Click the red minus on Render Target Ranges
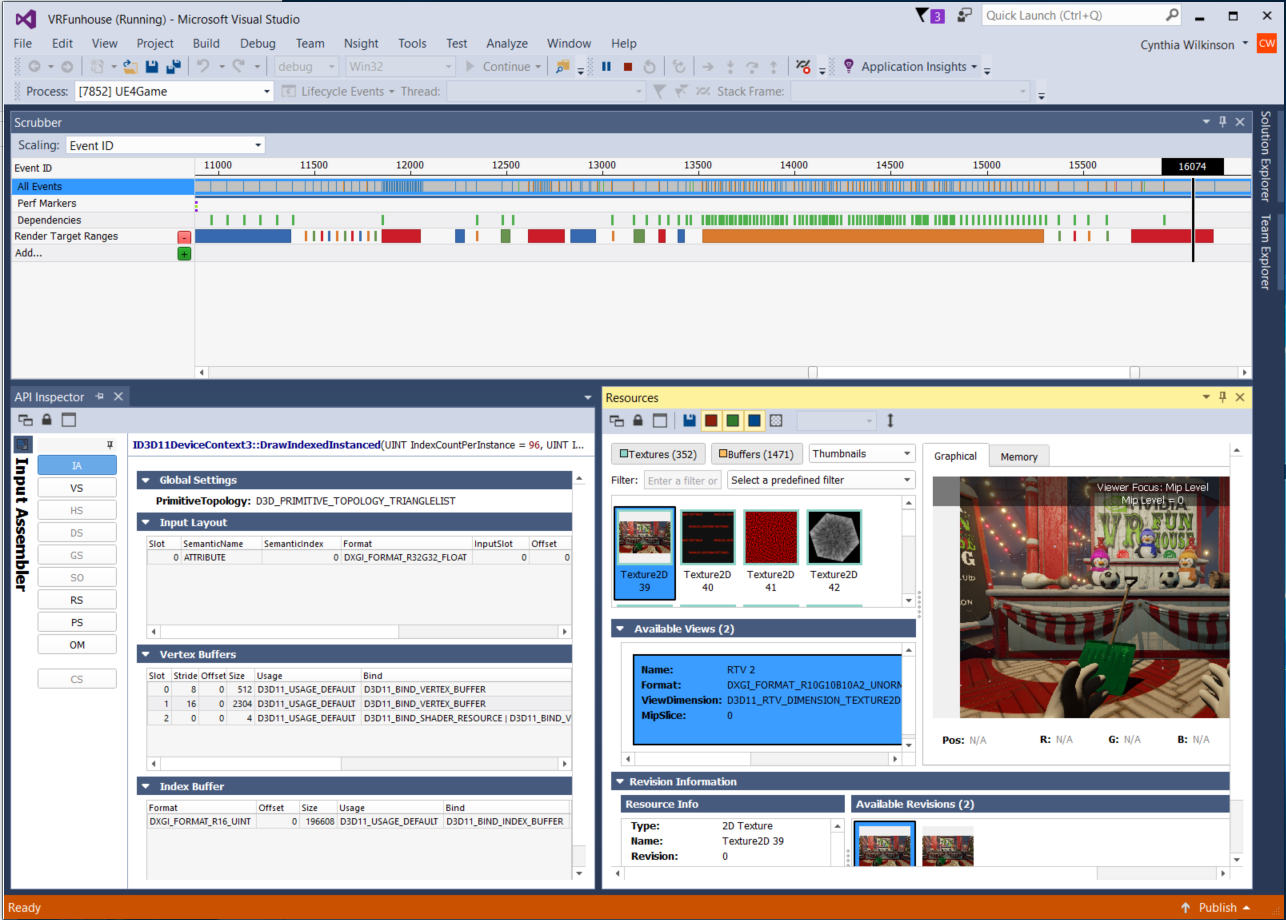 pos(184,237)
